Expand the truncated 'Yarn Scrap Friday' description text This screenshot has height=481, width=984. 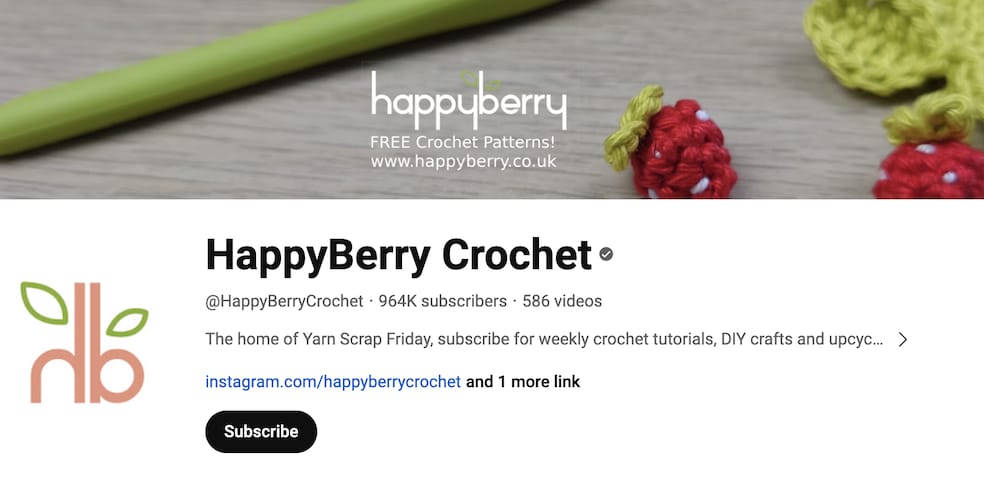point(544,340)
